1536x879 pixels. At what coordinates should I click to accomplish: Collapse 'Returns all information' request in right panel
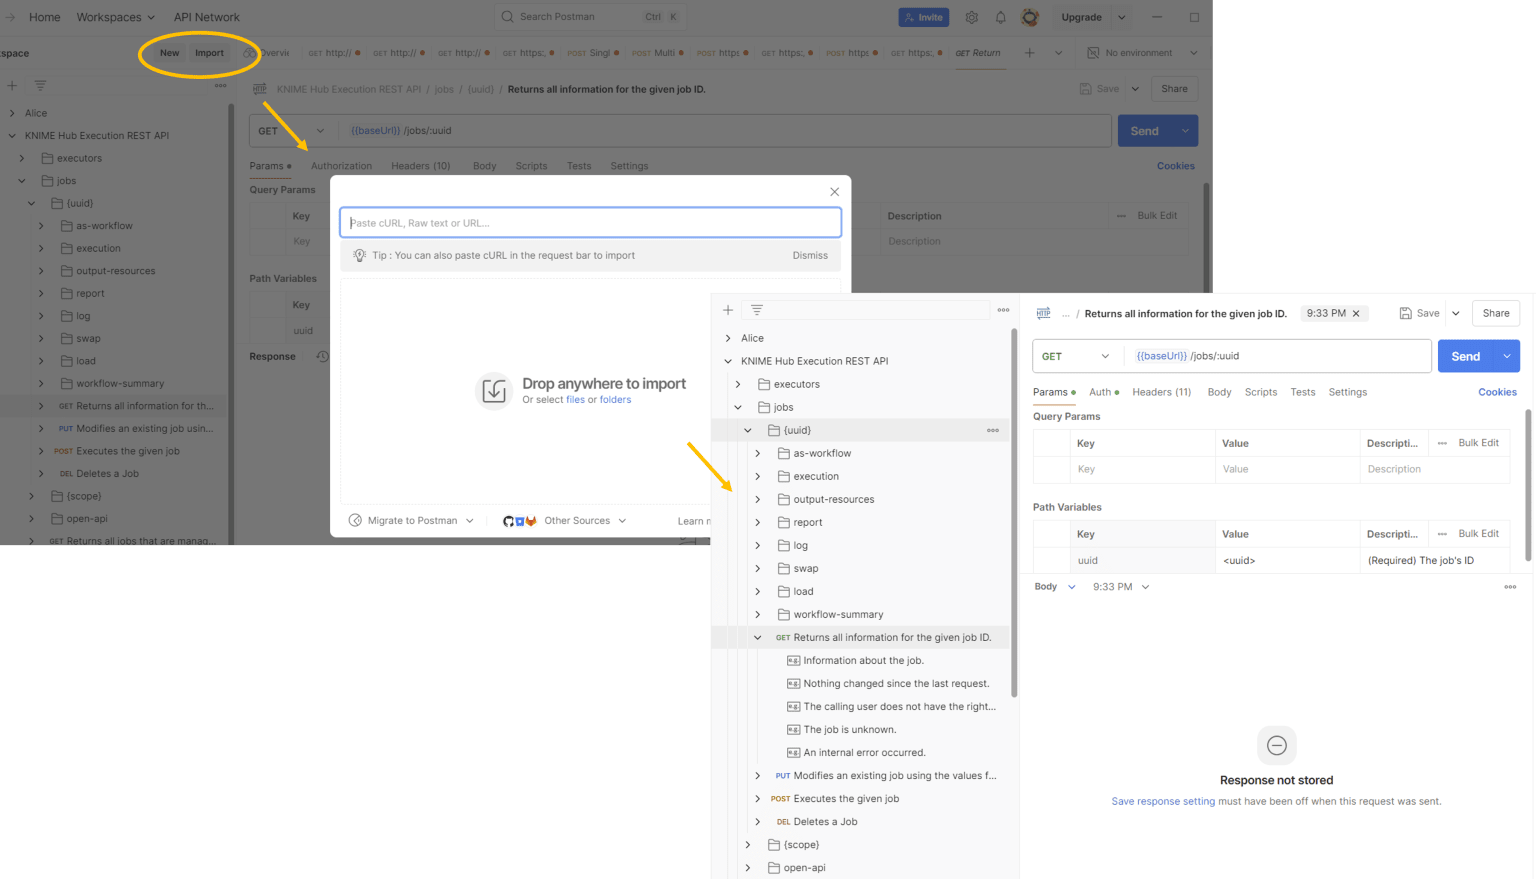click(x=757, y=637)
